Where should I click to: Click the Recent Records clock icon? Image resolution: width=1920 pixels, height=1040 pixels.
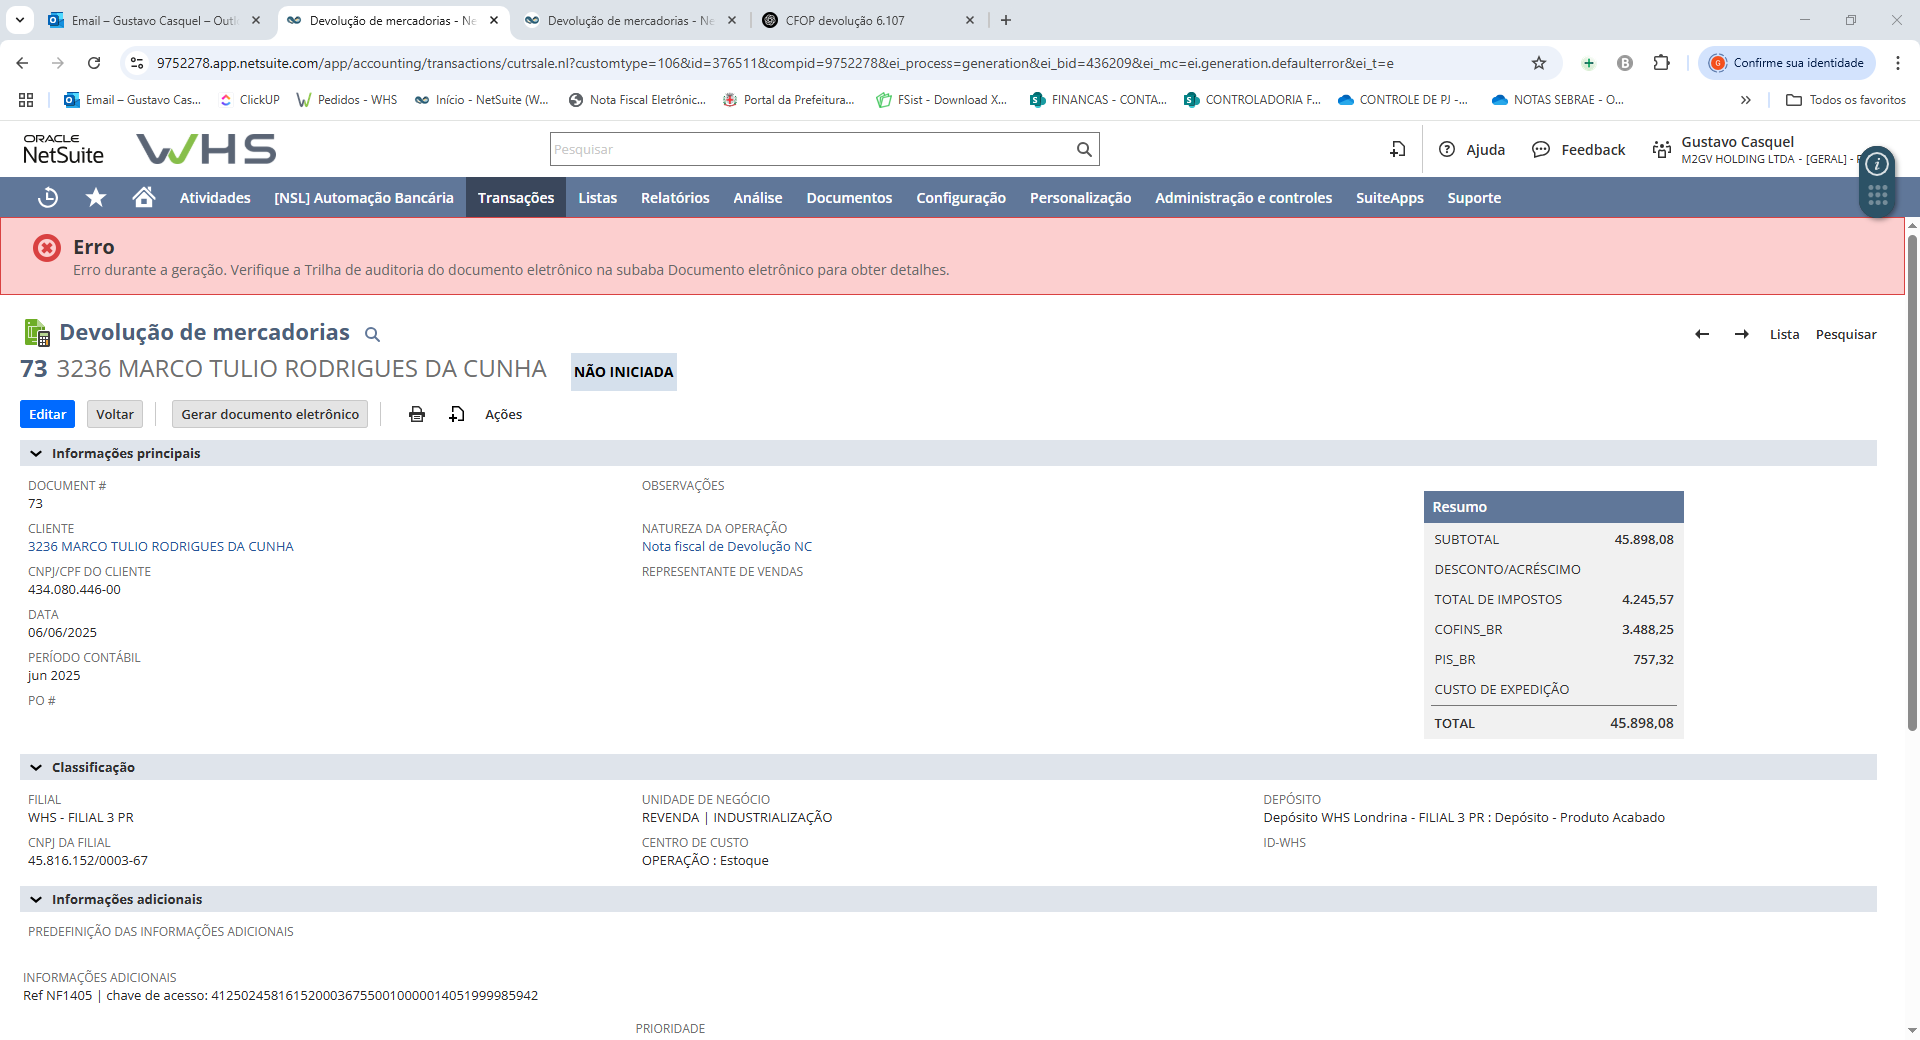pos(47,198)
